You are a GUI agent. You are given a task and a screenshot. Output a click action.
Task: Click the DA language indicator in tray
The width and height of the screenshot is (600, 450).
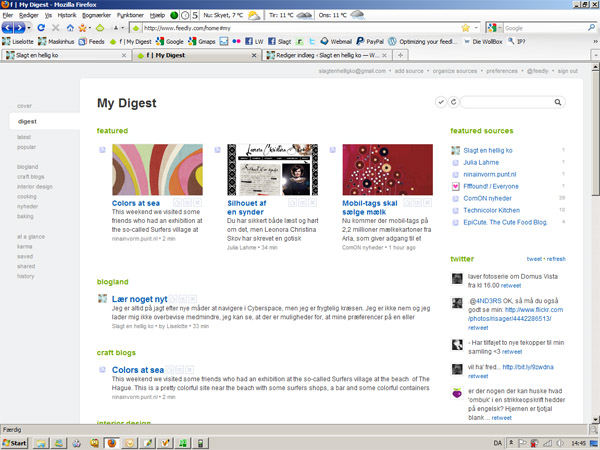[x=497, y=443]
